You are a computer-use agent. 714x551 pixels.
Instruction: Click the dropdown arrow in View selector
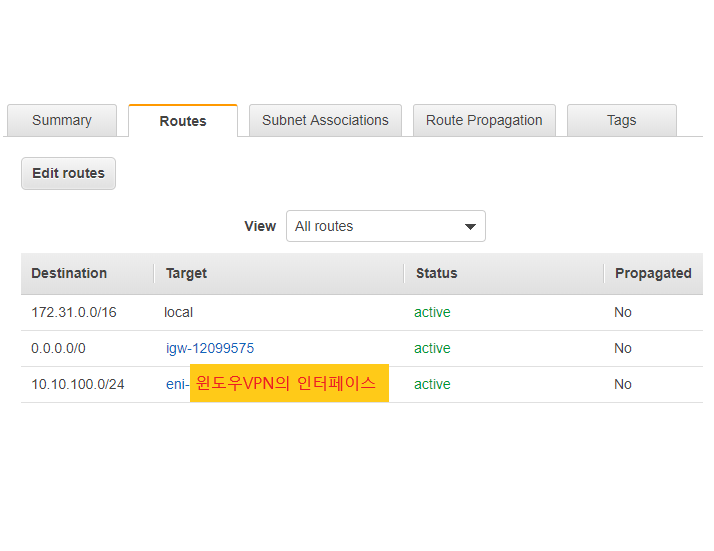click(x=470, y=226)
